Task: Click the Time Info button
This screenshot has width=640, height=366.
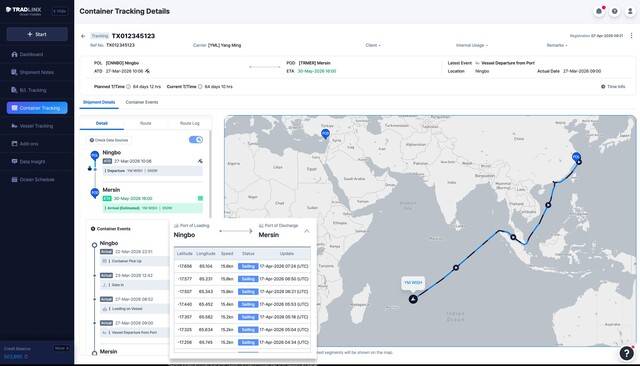Action: (x=613, y=87)
